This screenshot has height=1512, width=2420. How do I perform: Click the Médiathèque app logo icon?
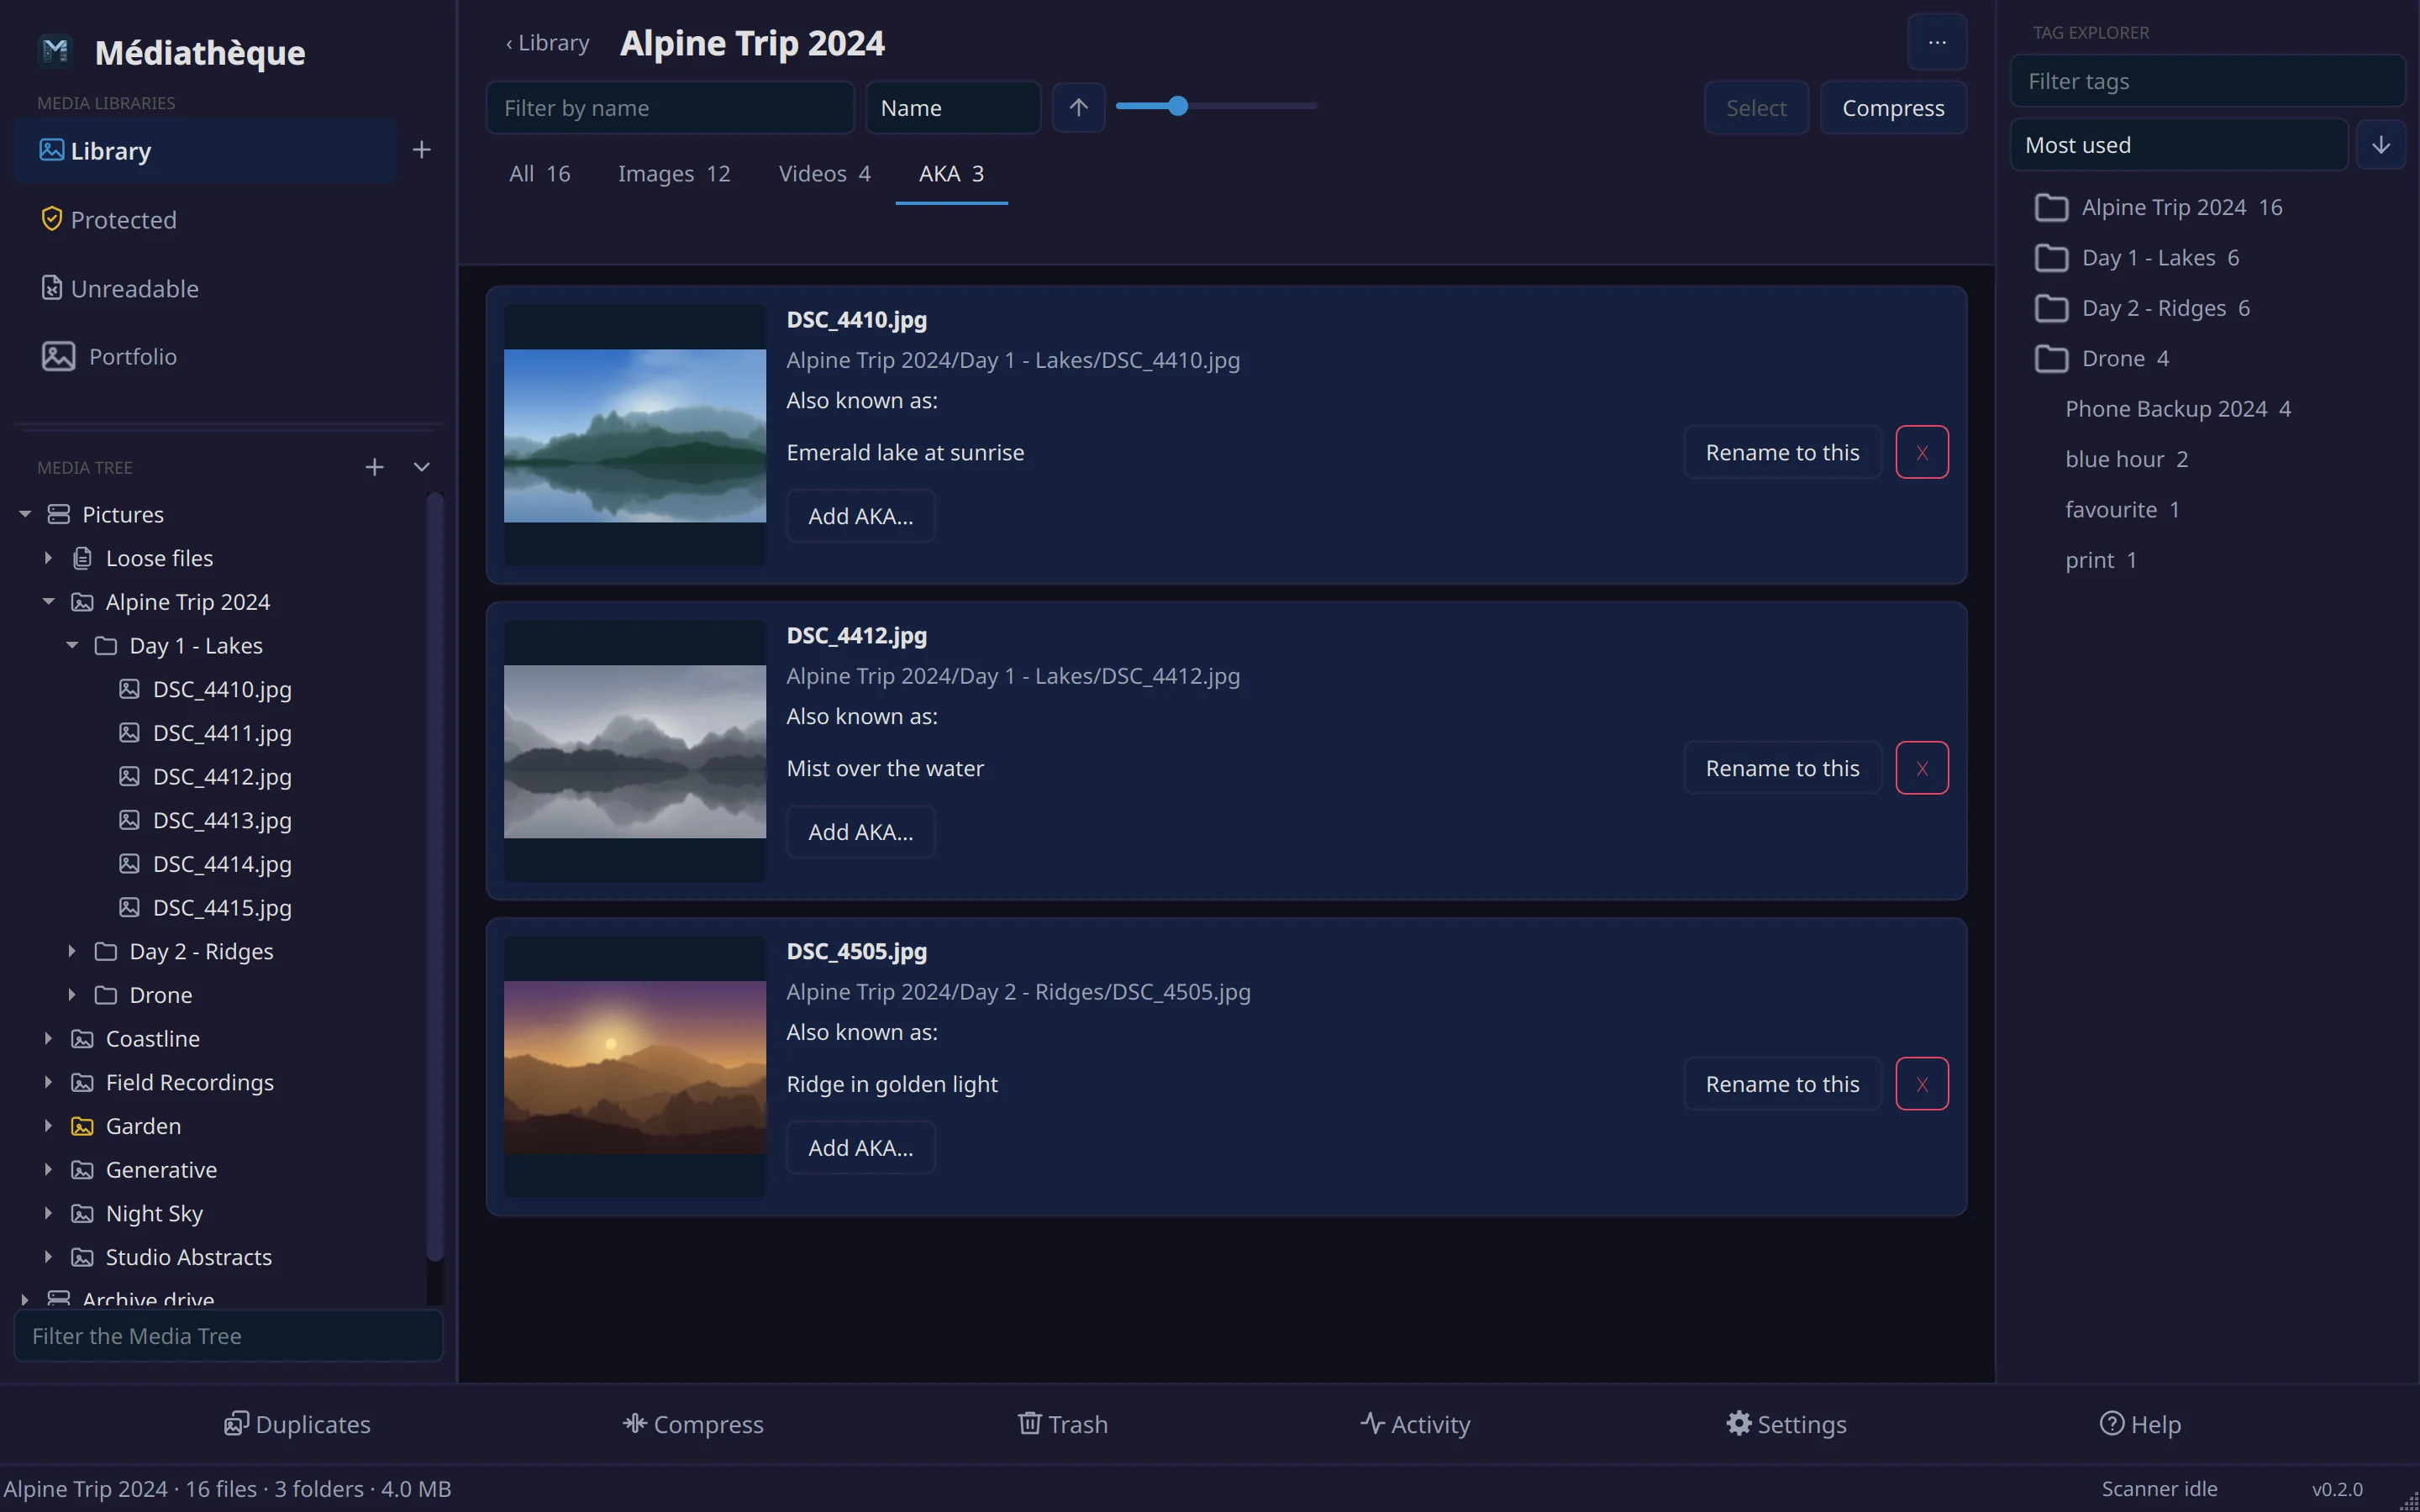point(55,50)
